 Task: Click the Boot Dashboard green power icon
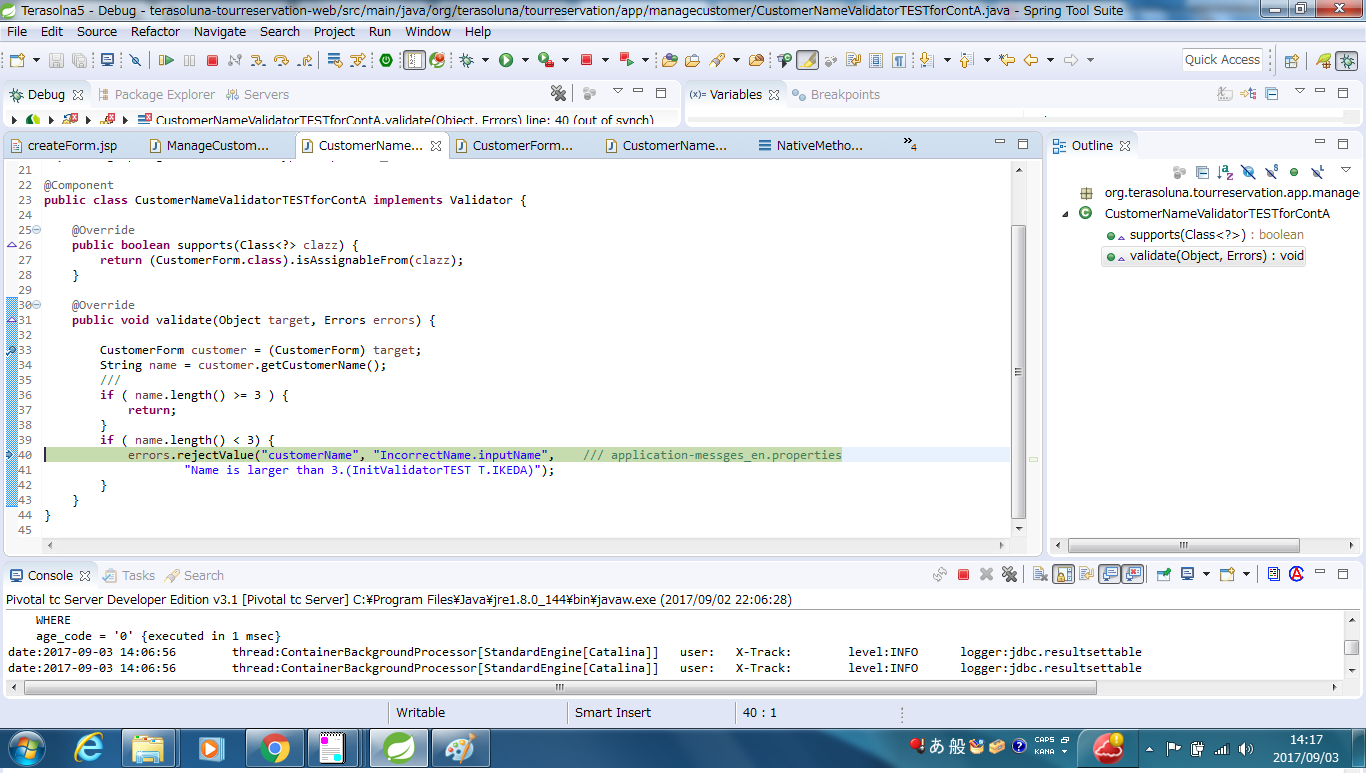pyautogui.click(x=385, y=60)
